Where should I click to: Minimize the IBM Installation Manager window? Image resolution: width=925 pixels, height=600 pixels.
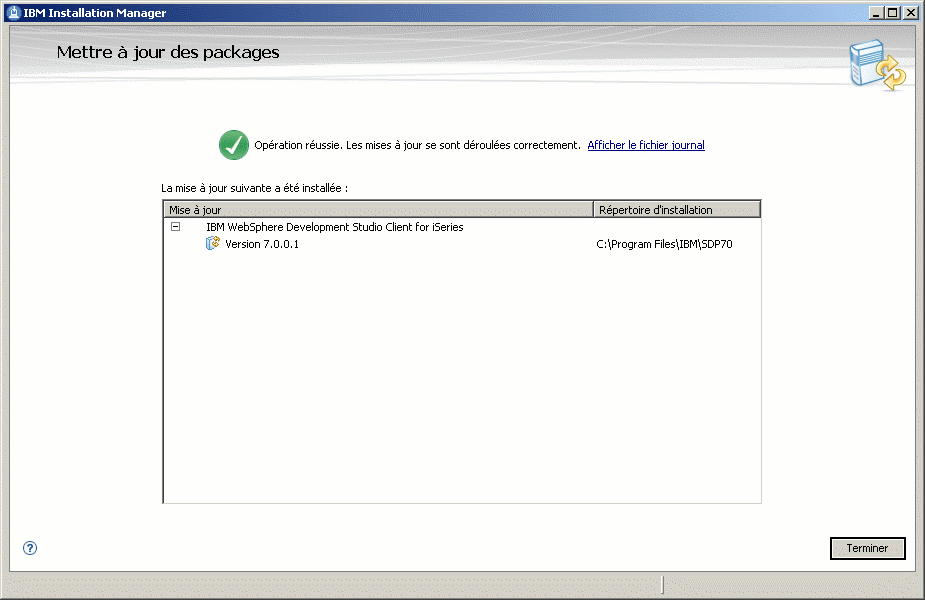point(877,12)
